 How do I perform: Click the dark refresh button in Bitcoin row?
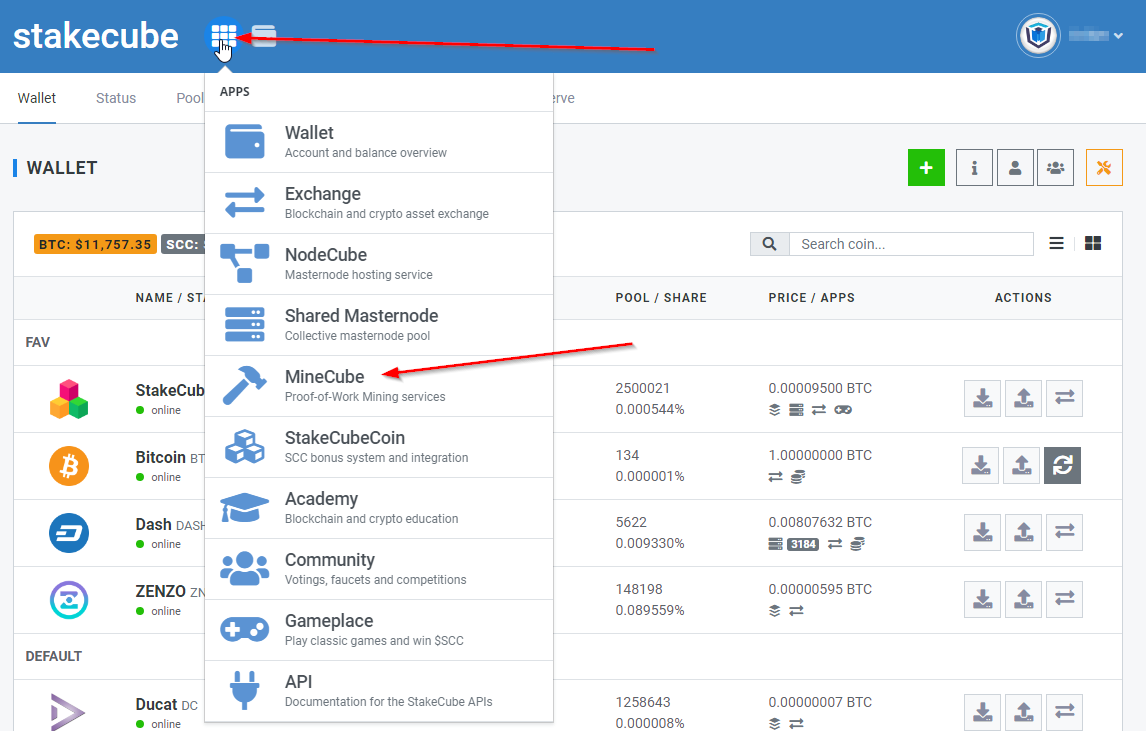point(1062,466)
